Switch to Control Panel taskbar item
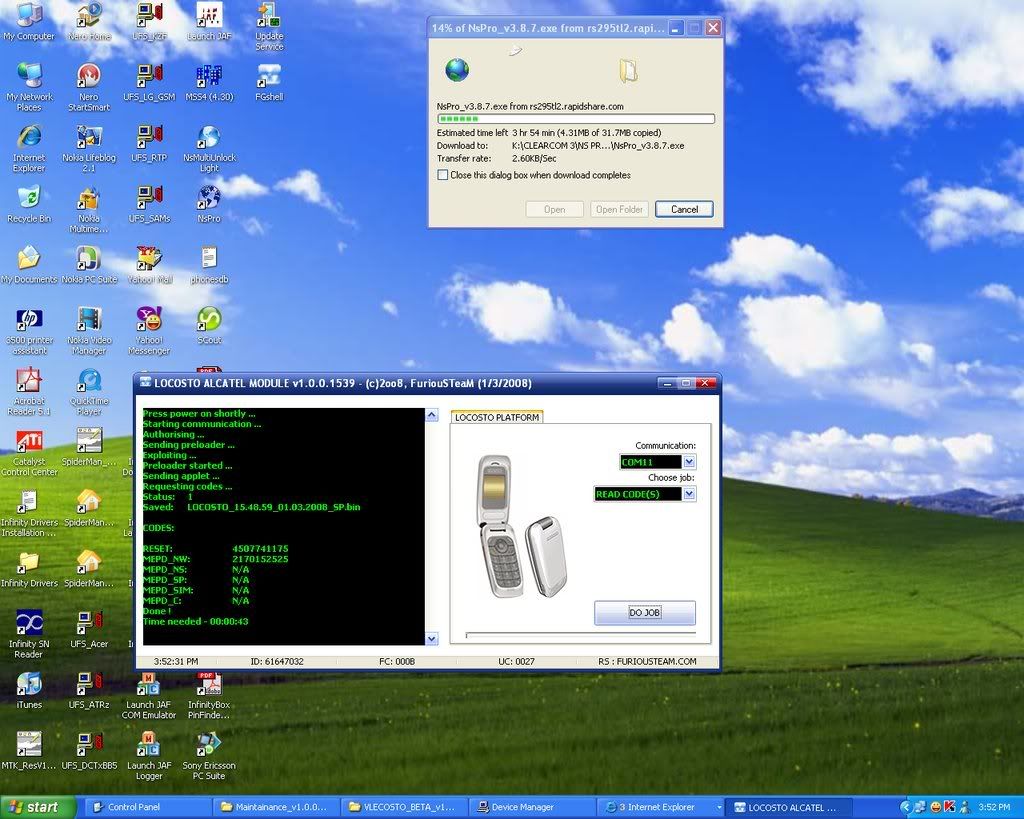The image size is (1024, 819). pos(148,807)
